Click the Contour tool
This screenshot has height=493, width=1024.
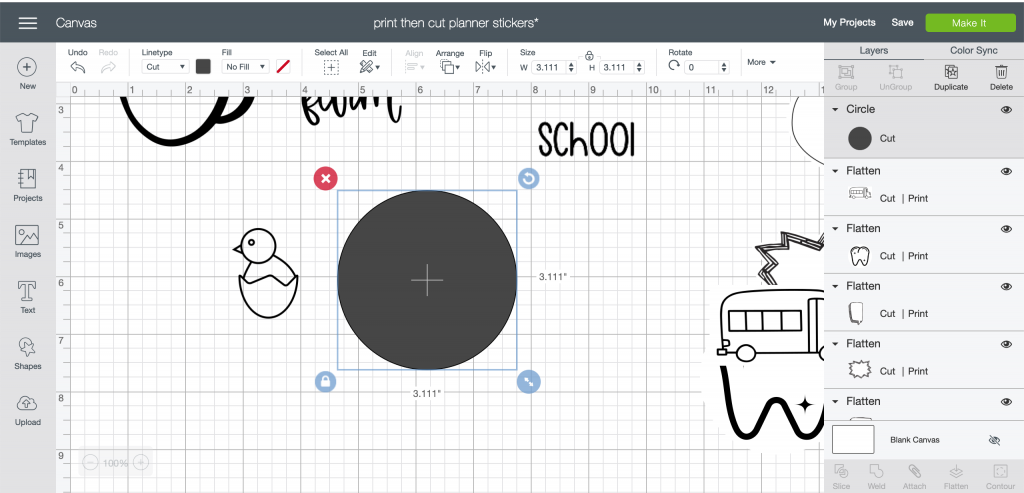[x=1000, y=476]
